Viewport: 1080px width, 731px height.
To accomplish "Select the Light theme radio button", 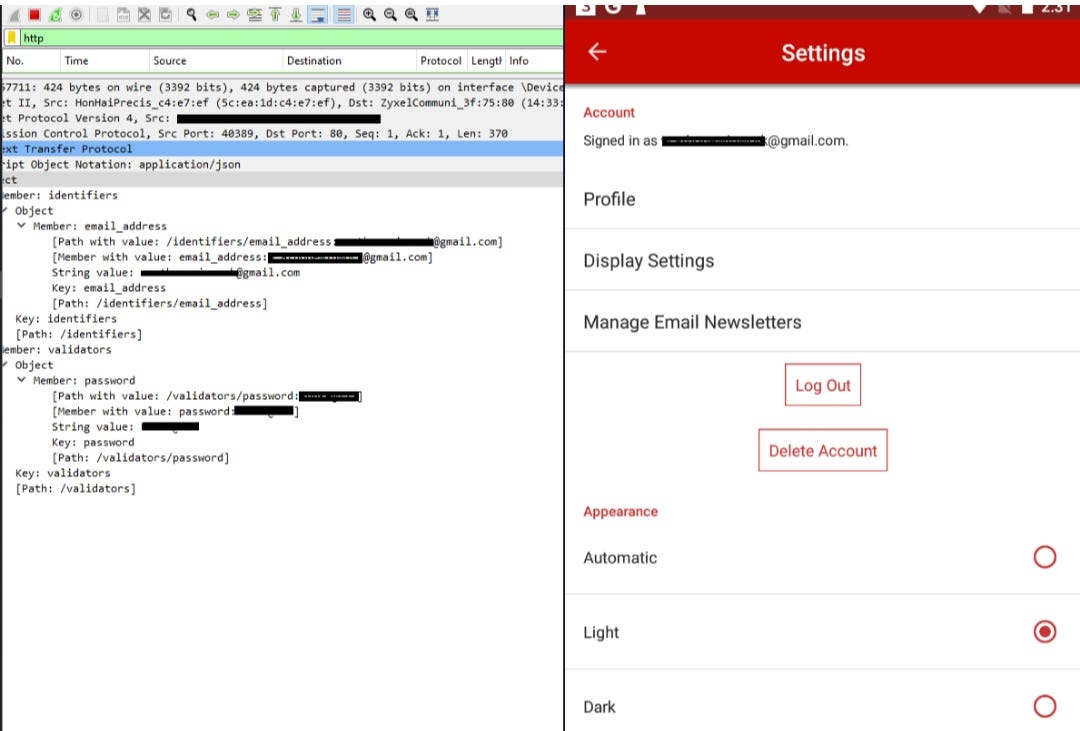I will coord(1044,631).
